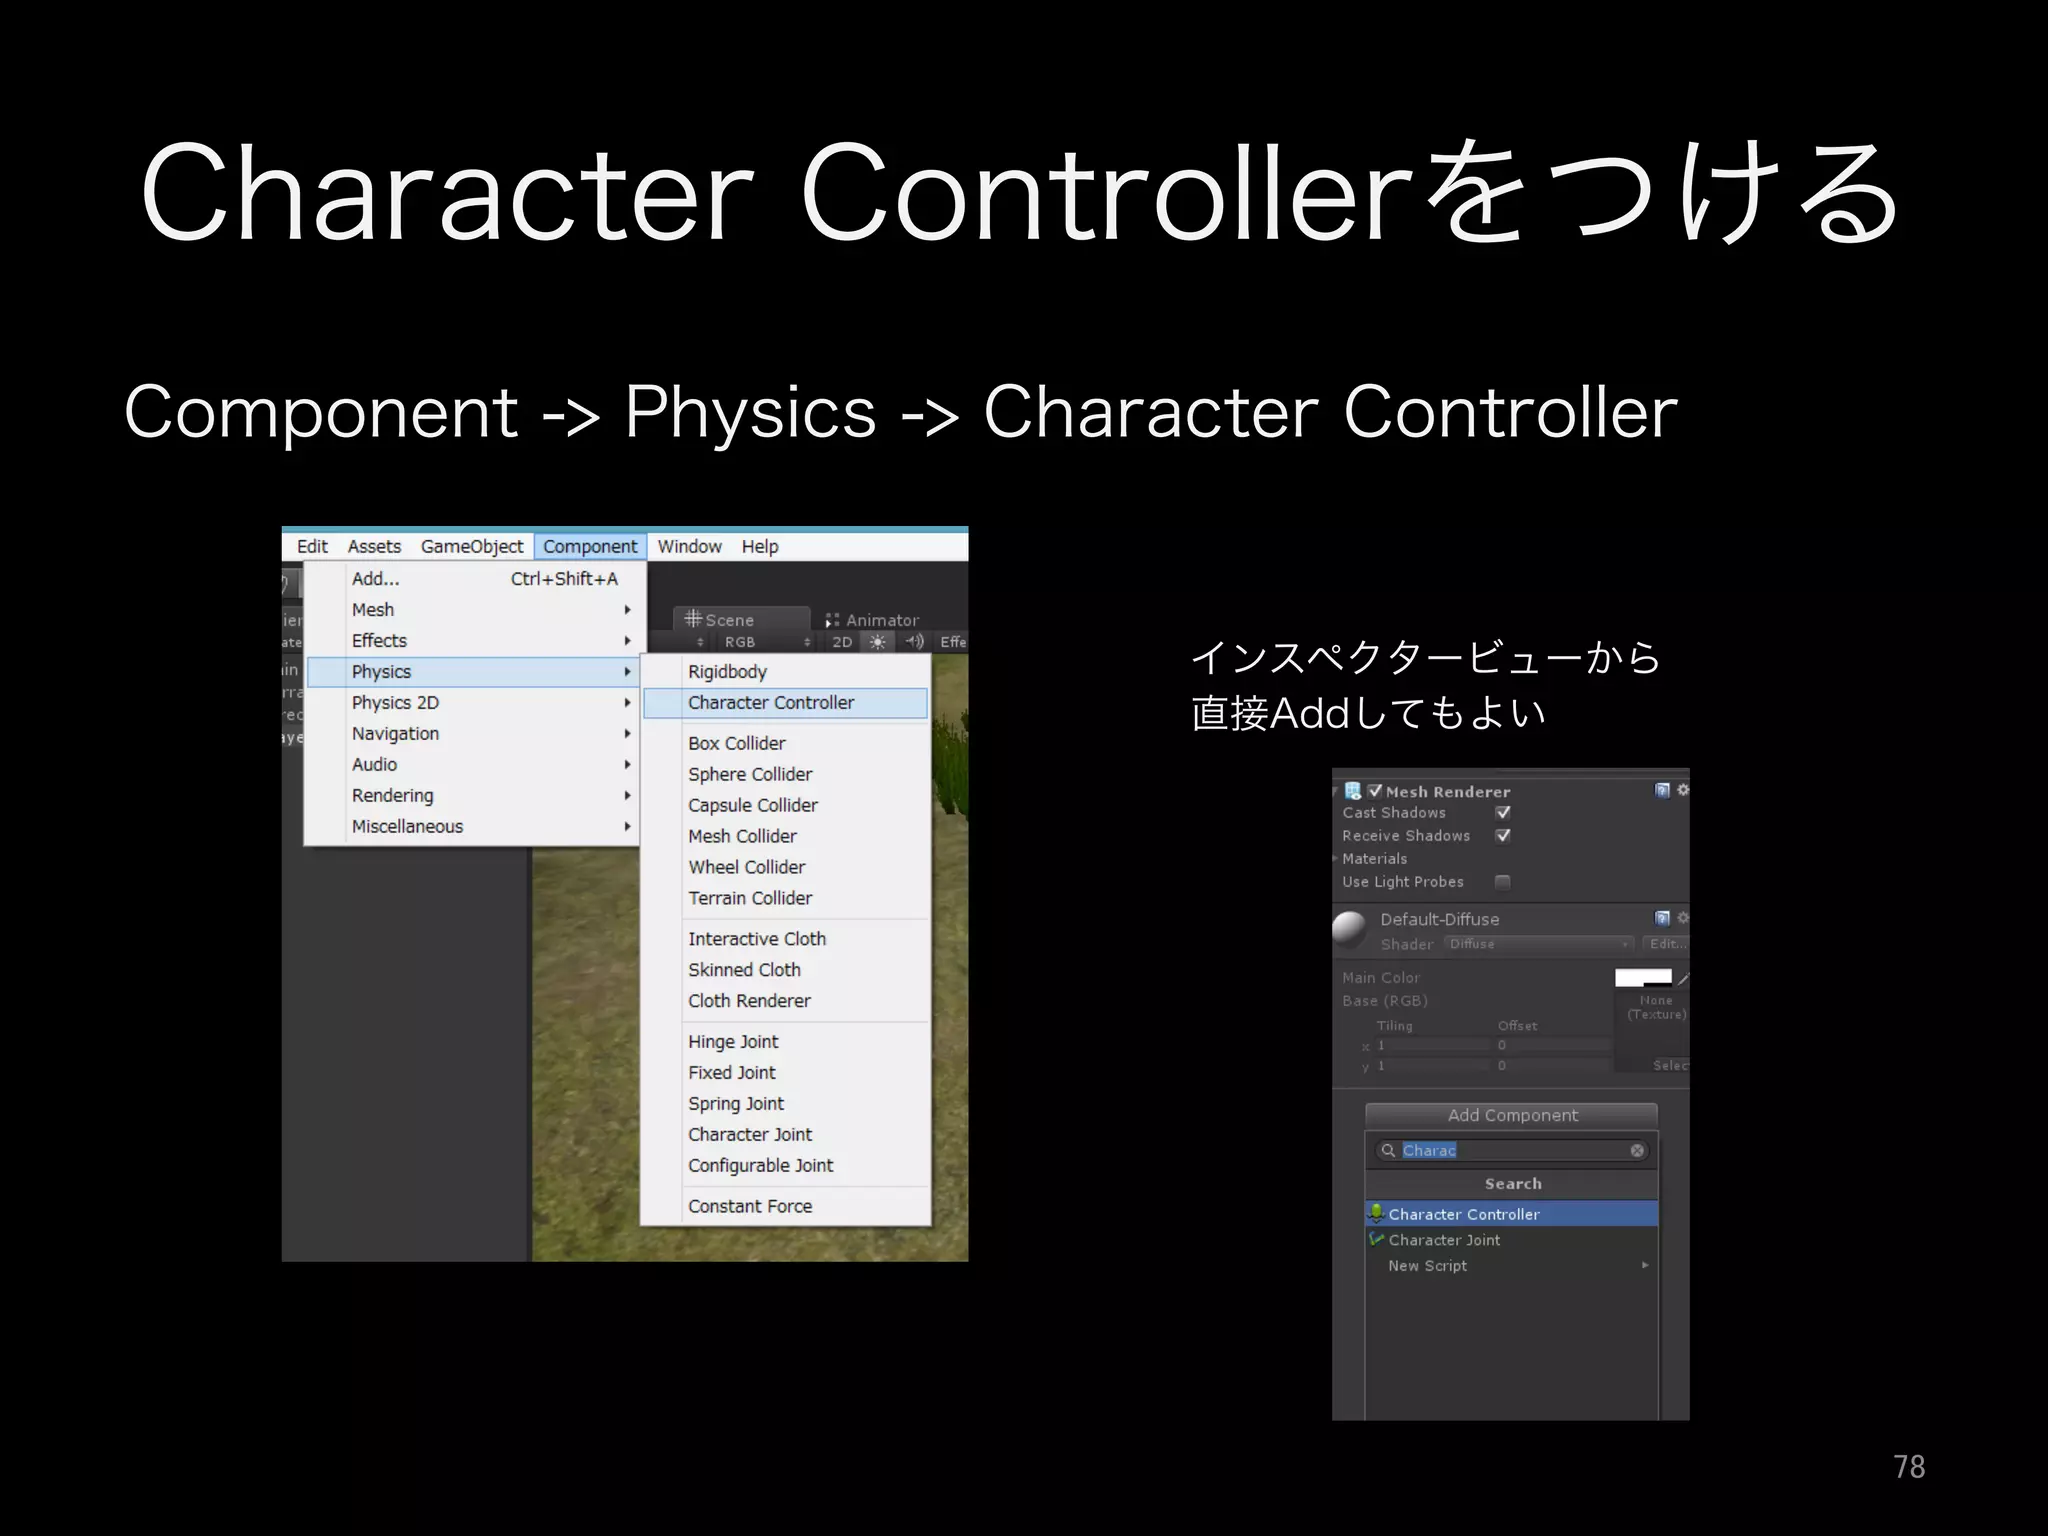This screenshot has width=2048, height=1536.
Task: Open the Default-Diffuse material help icon
Action: pos(1662,918)
